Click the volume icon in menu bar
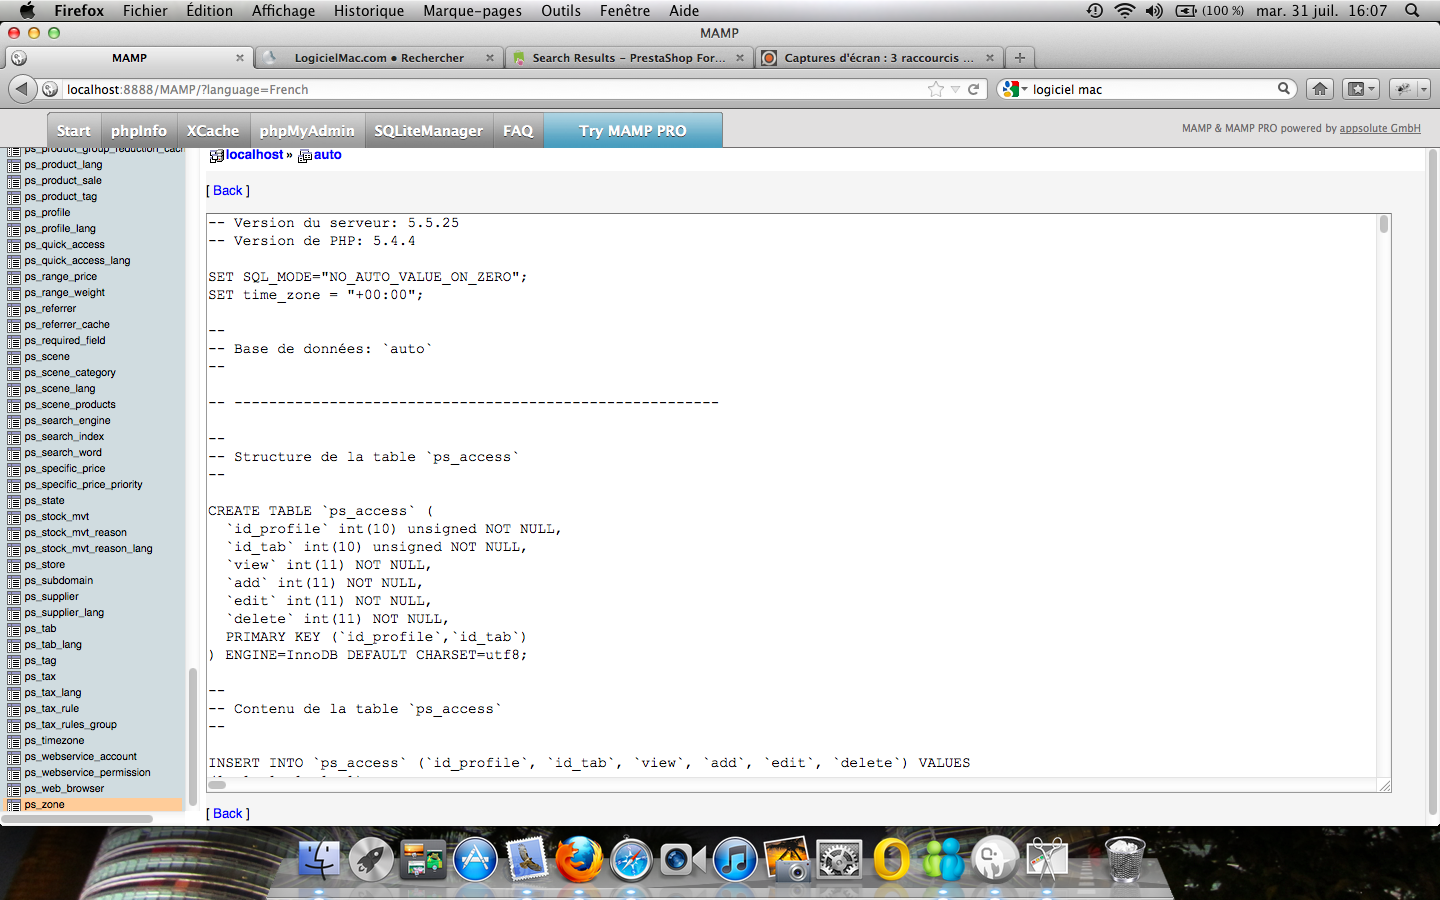The width and height of the screenshot is (1440, 900). tap(1154, 10)
